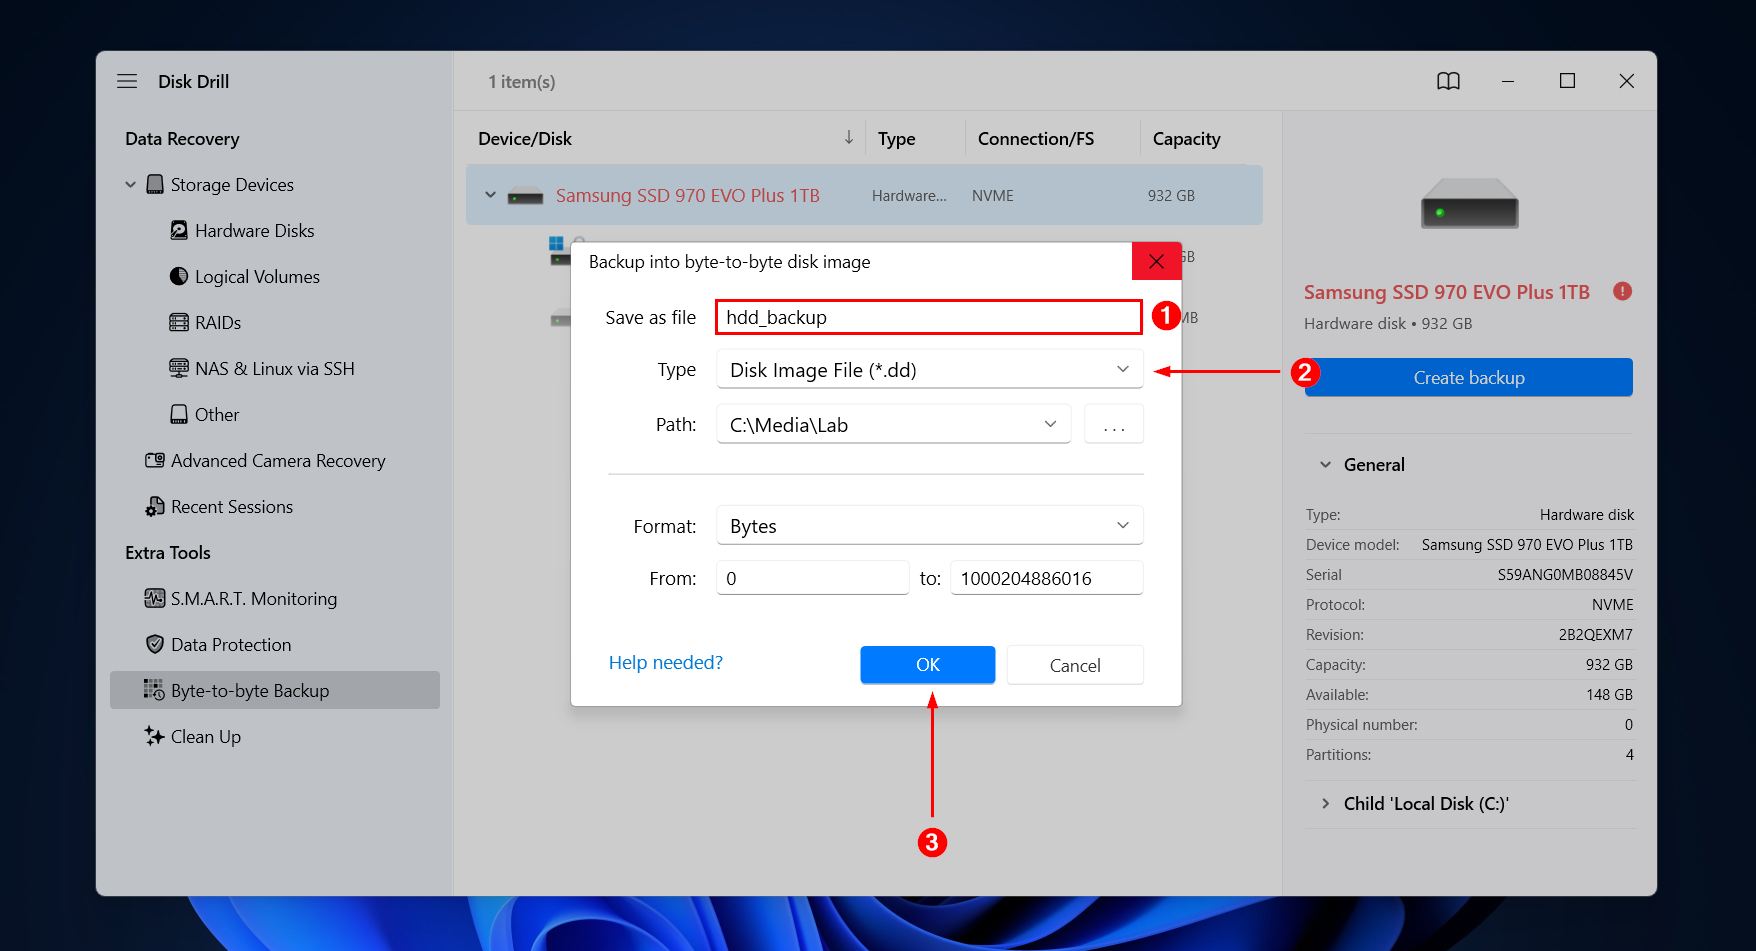Open Advanced Camera Recovery
The image size is (1756, 951).
click(277, 461)
